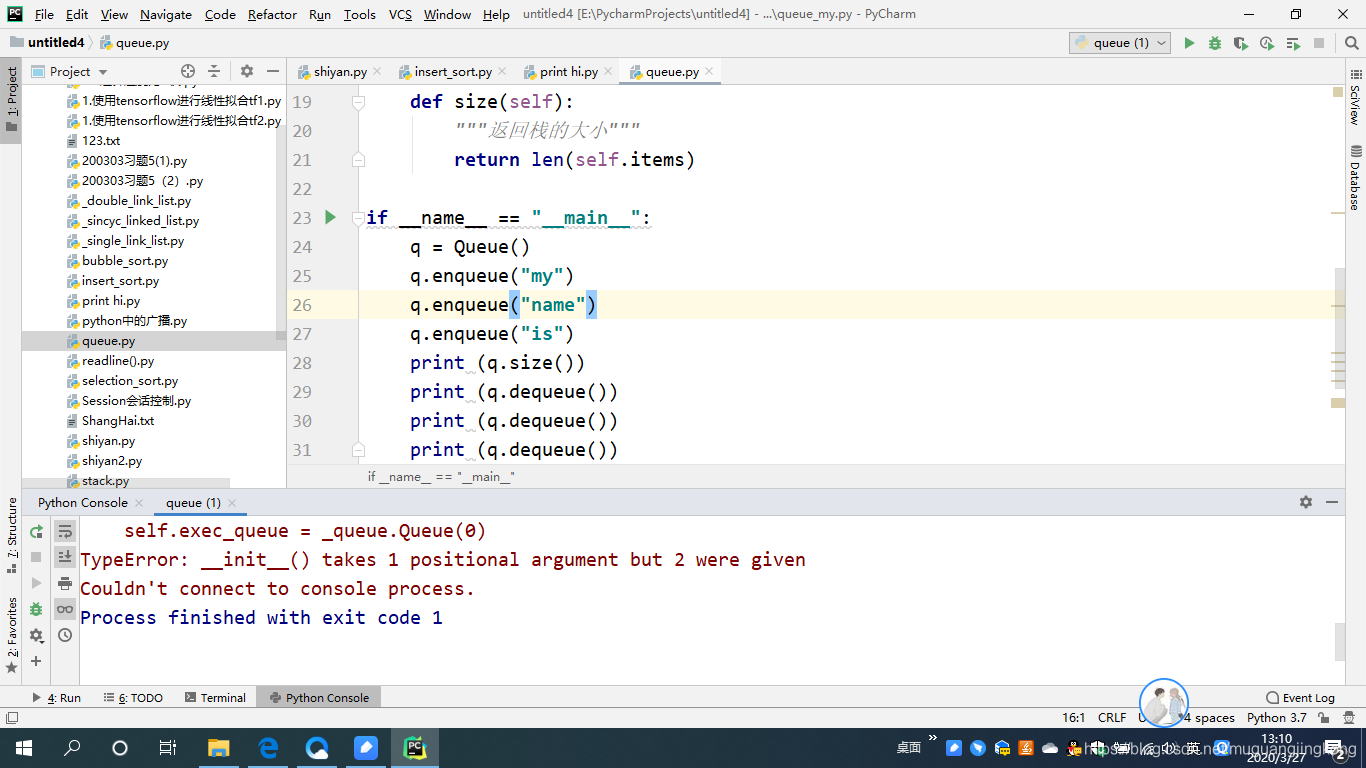Select ShangHai.txt in project tree
The width and height of the screenshot is (1366, 768).
118,420
